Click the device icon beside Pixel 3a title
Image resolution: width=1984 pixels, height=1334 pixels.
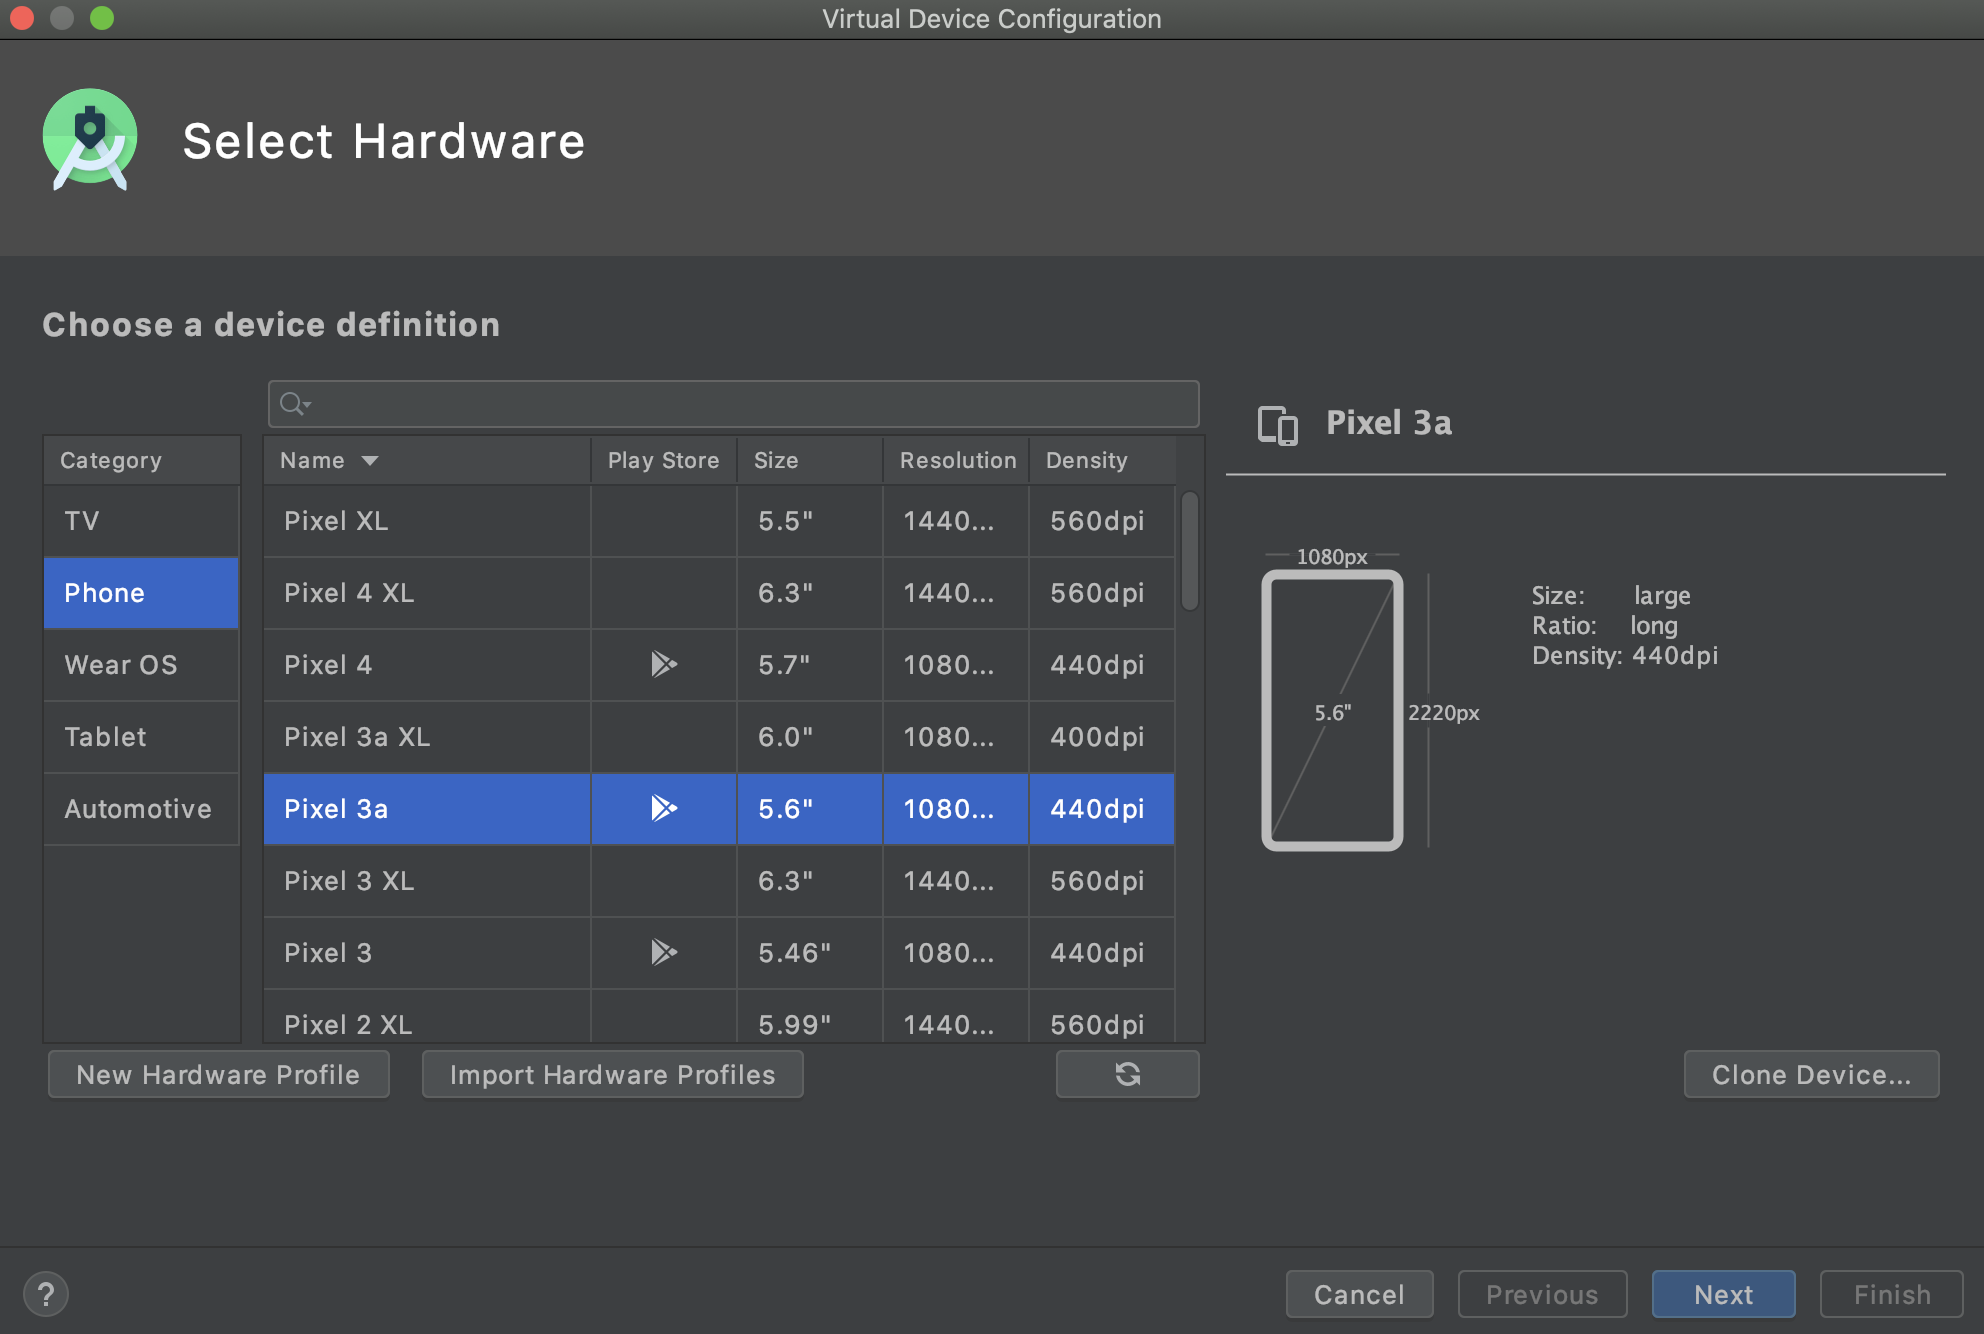1277,425
